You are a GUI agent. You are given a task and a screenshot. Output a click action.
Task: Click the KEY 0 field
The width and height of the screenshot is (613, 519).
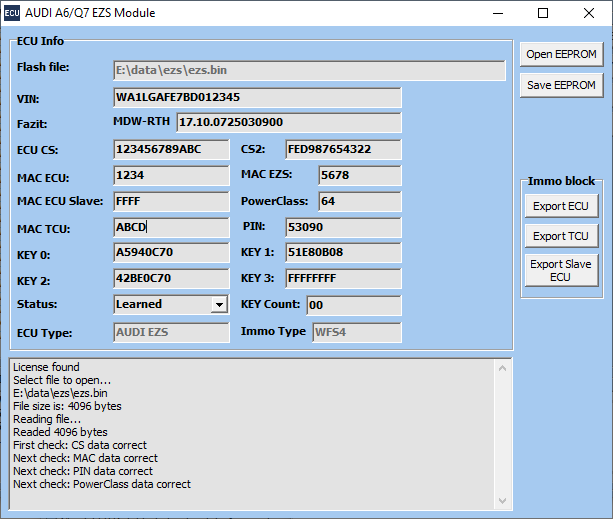click(x=172, y=253)
